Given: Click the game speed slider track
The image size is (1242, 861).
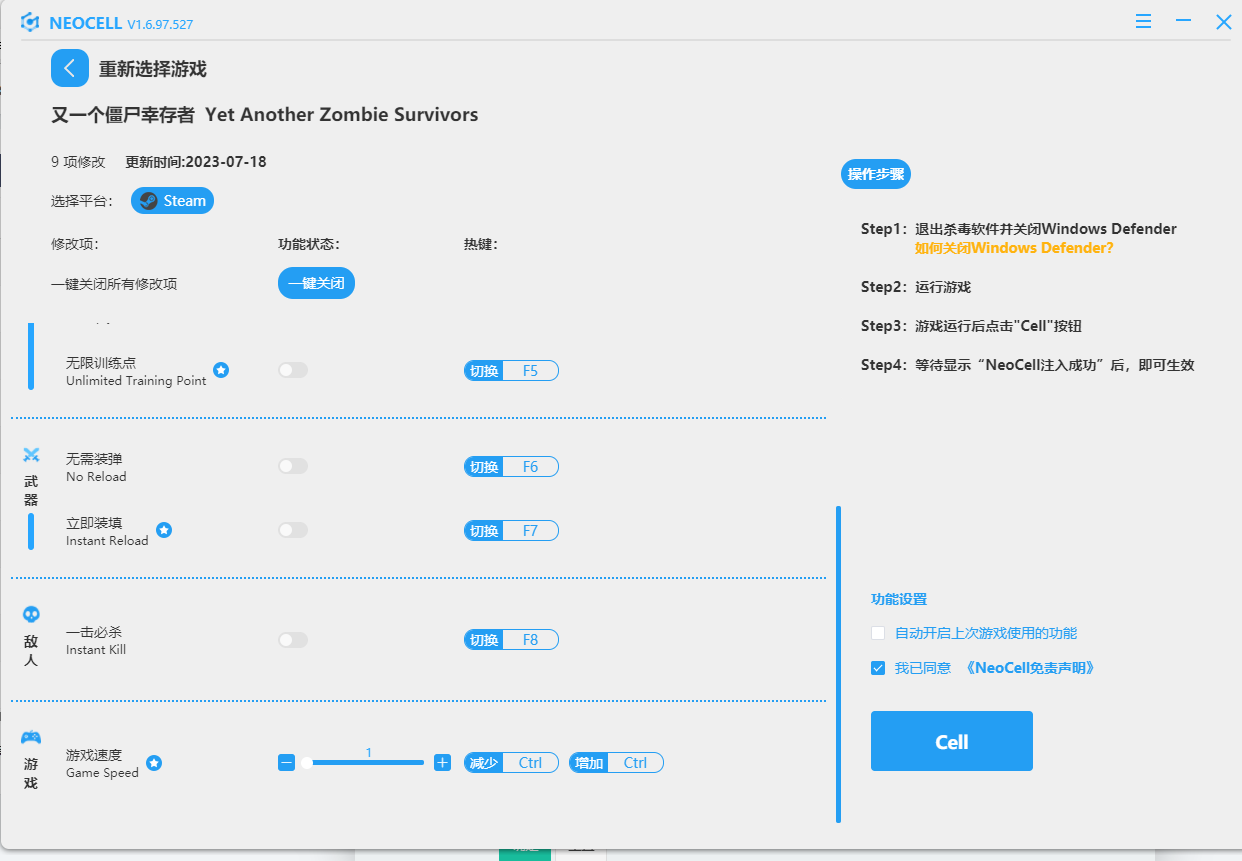Looking at the screenshot, I should tap(366, 763).
